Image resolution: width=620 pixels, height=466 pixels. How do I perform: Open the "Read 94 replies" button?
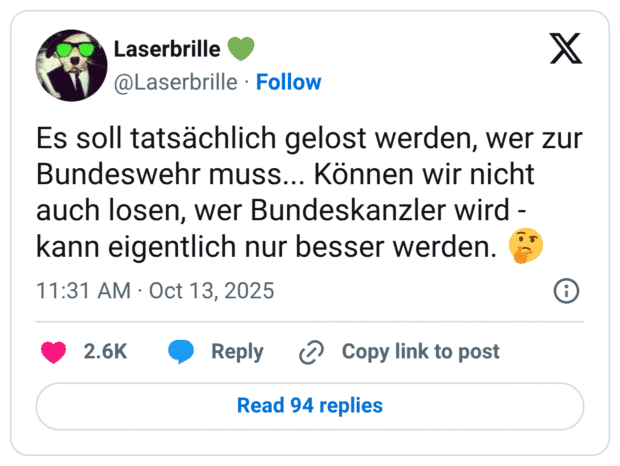[x=310, y=405]
